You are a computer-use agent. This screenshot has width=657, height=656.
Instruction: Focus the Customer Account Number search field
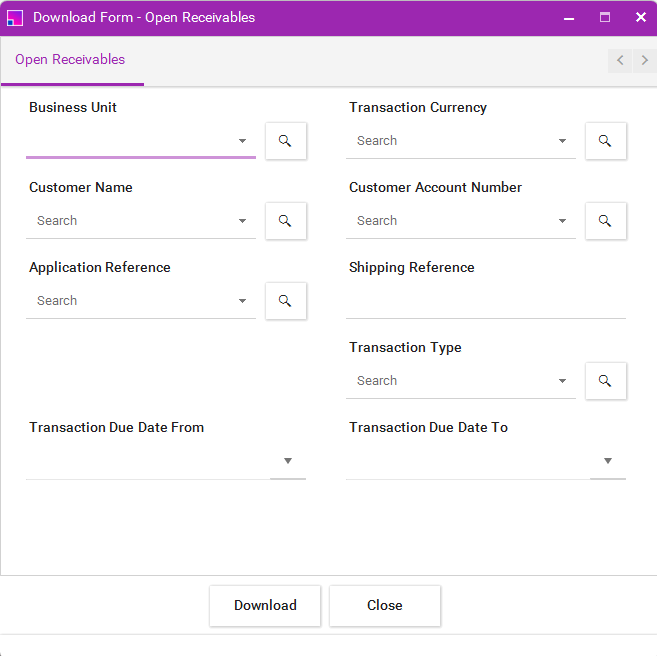tap(450, 221)
